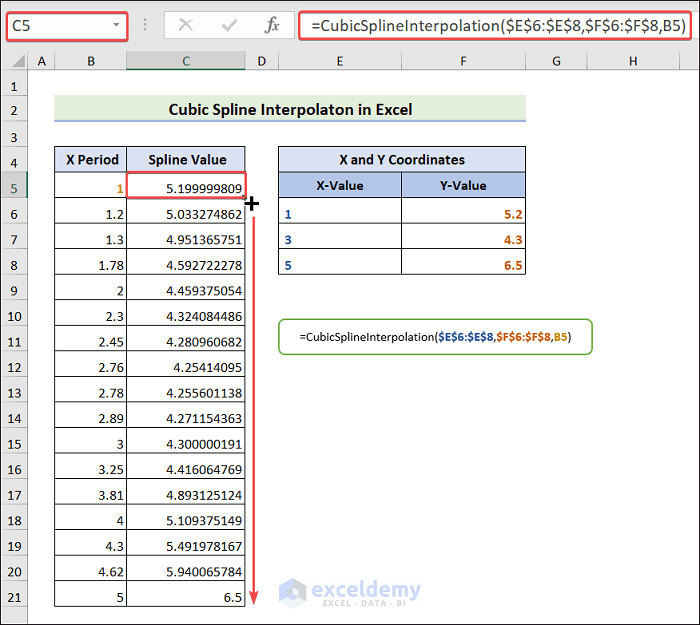Select column A header

42,61
